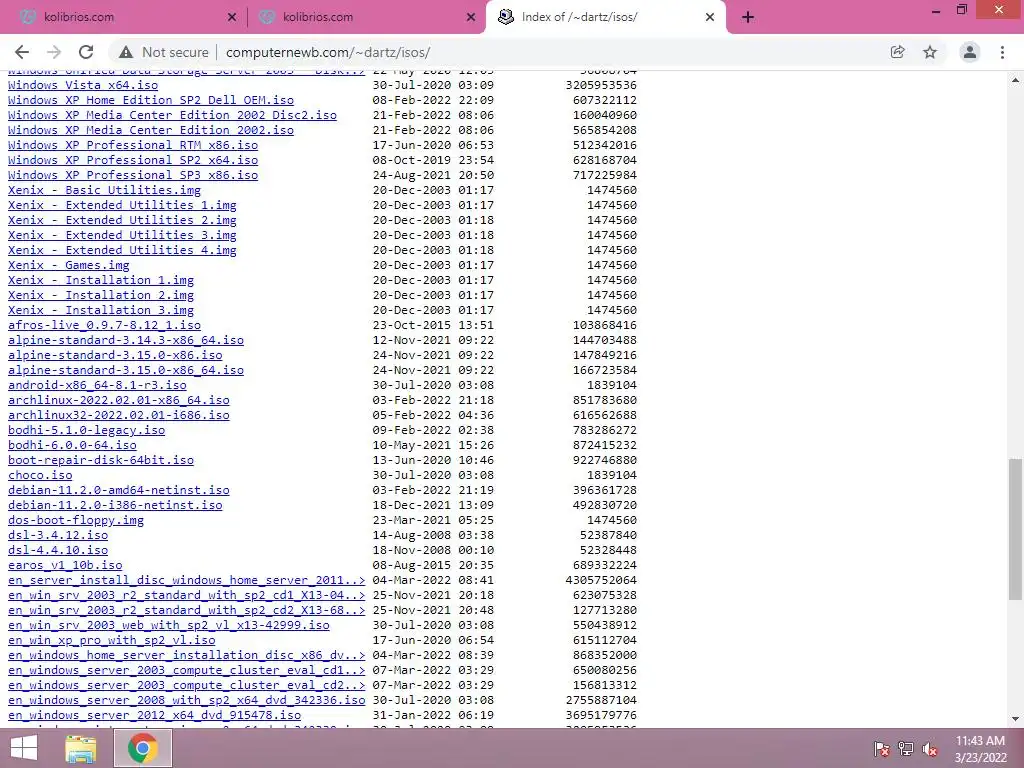This screenshot has width=1024, height=768.
Task: Open a new browser tab
Action: point(748,18)
